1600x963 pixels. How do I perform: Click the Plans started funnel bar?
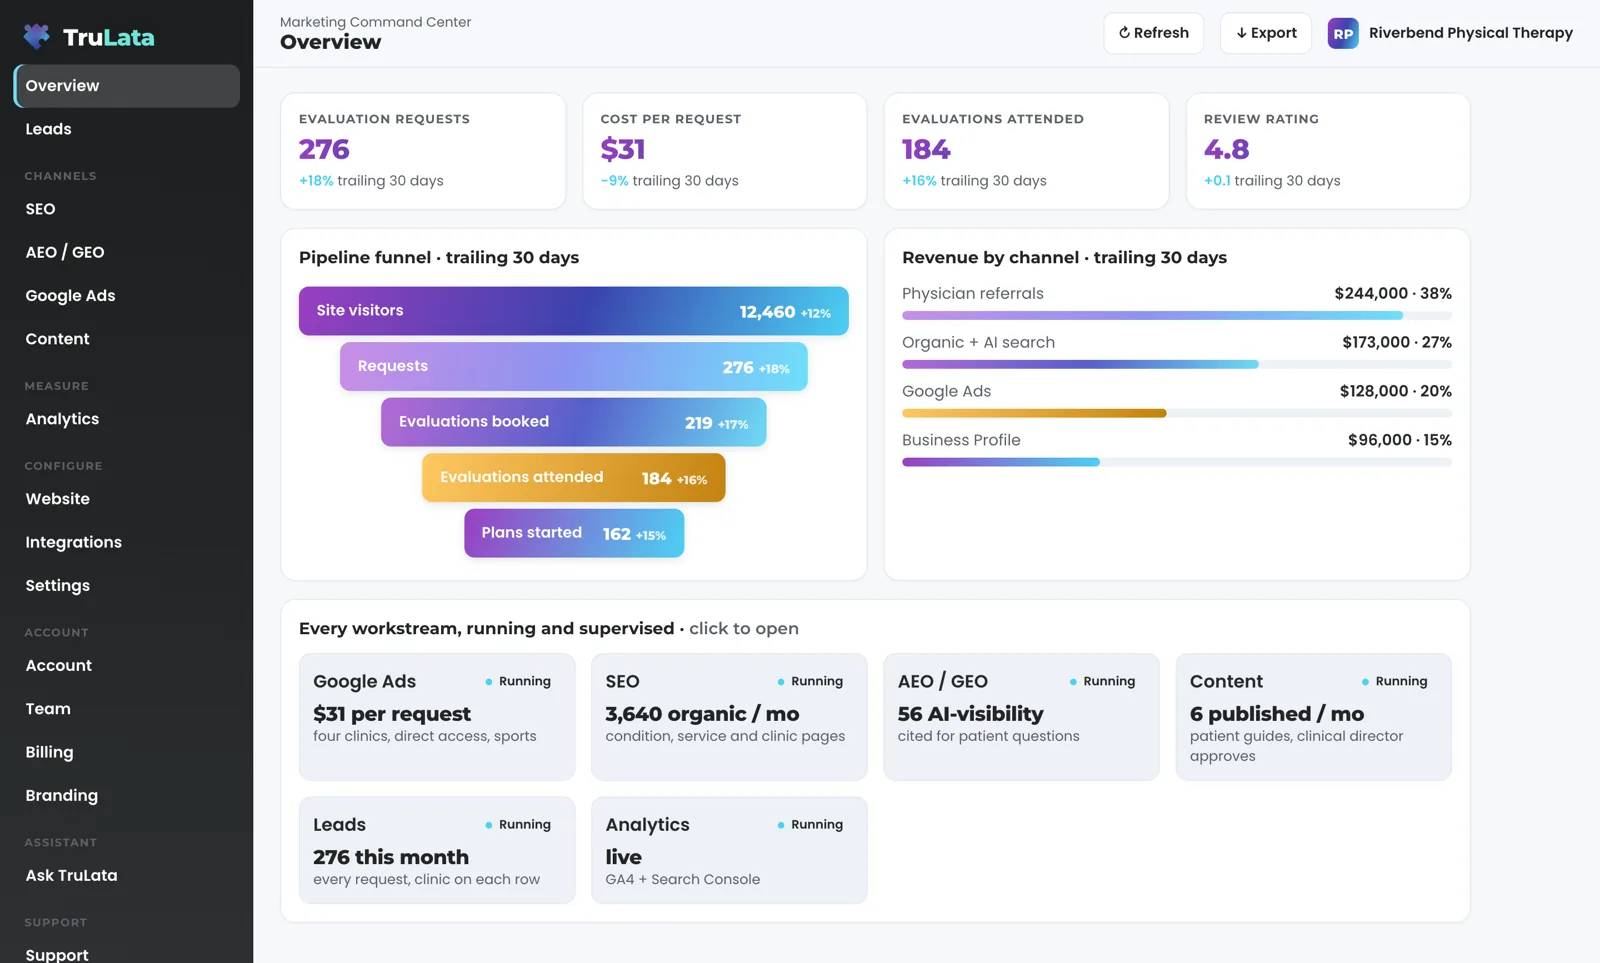click(x=574, y=533)
